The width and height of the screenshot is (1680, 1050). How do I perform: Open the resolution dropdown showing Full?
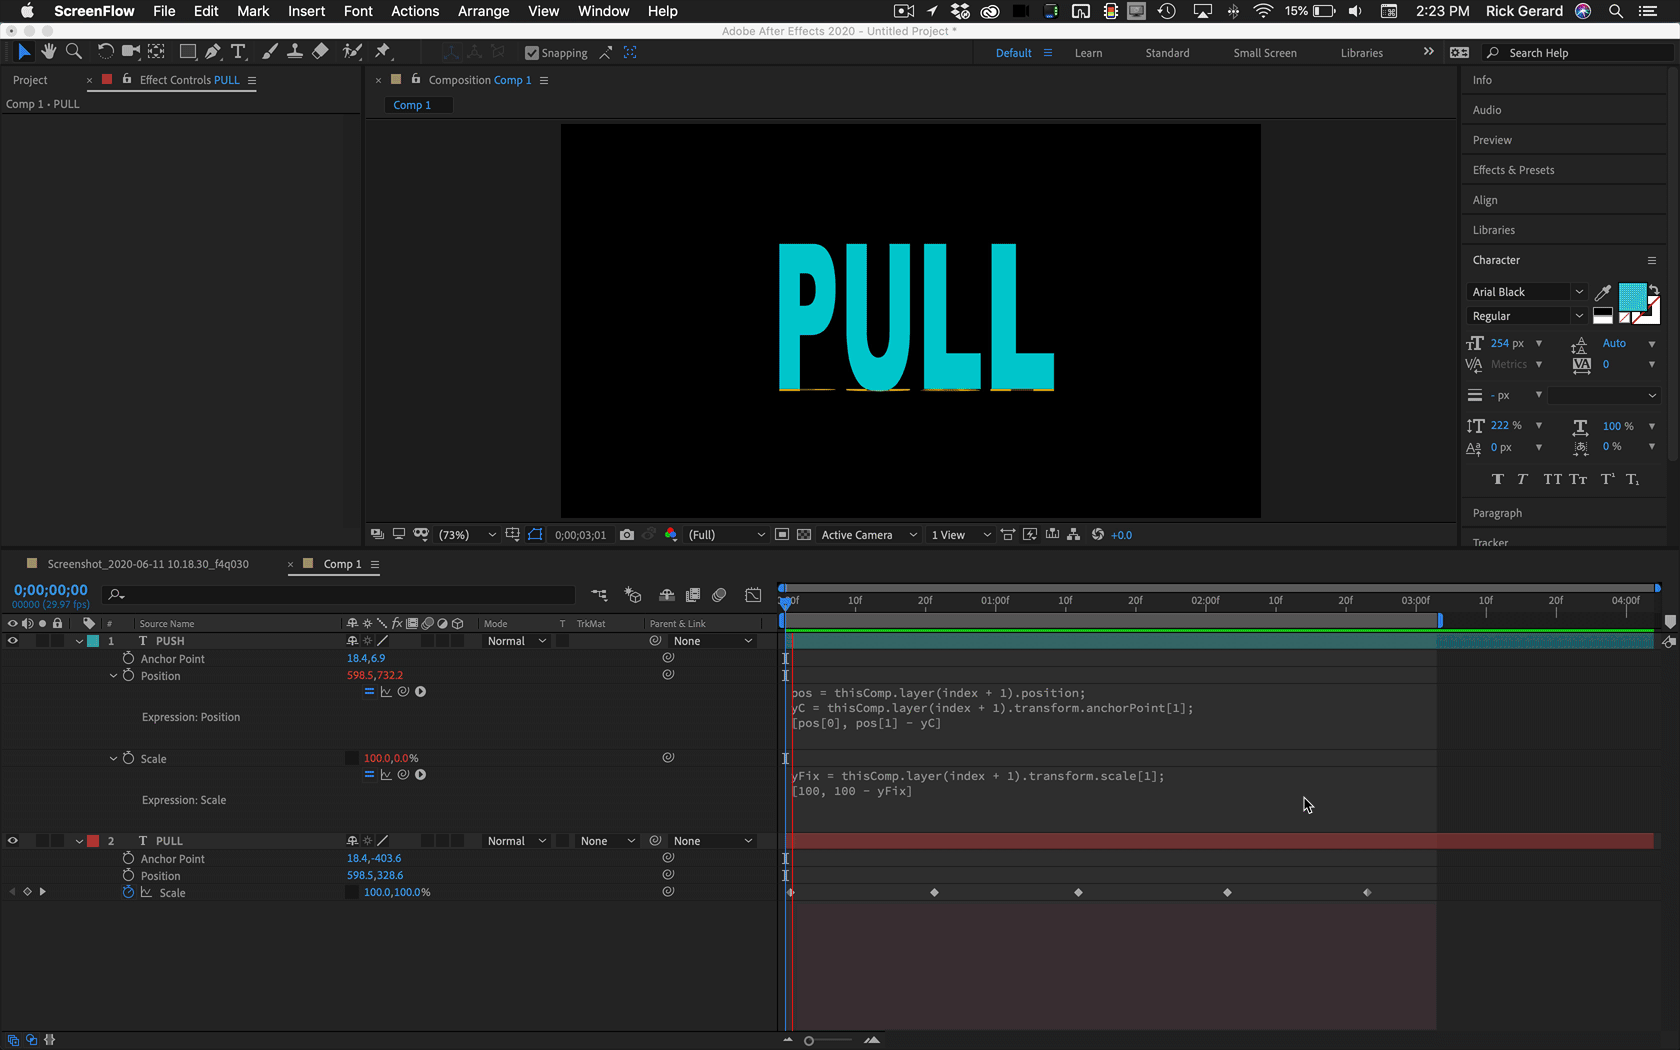tap(726, 535)
